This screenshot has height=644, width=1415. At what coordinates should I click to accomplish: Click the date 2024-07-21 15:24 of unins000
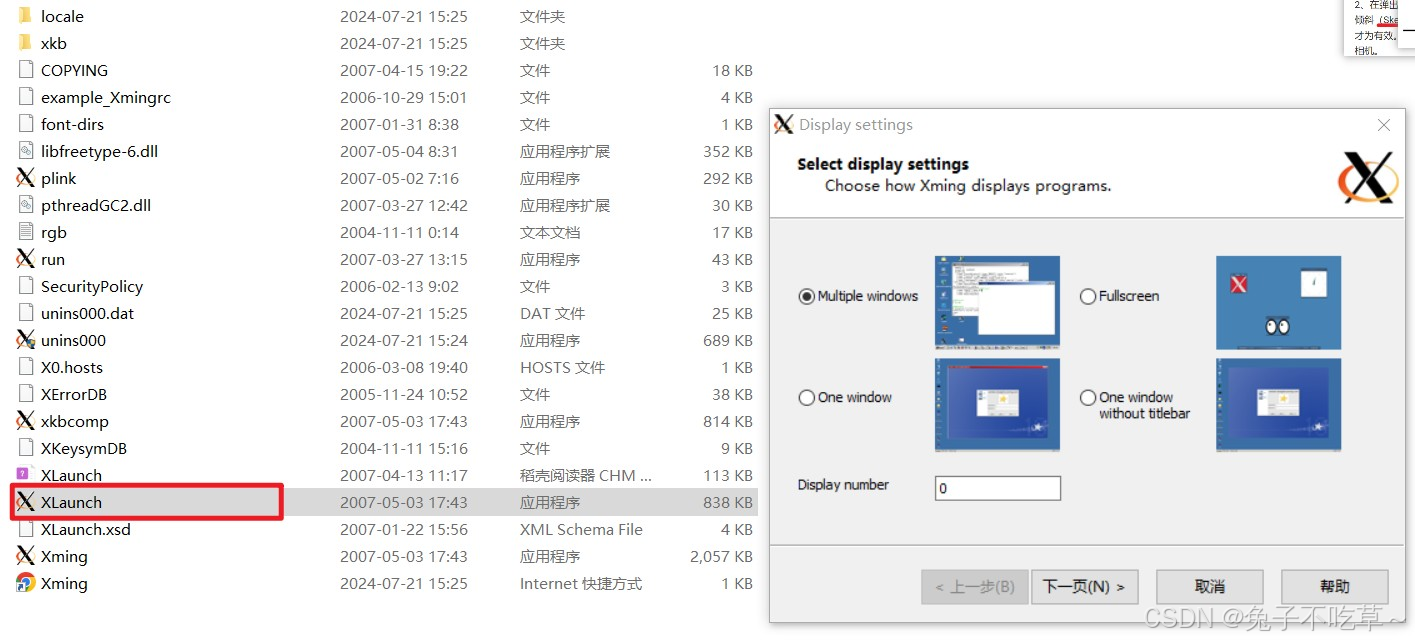[404, 340]
